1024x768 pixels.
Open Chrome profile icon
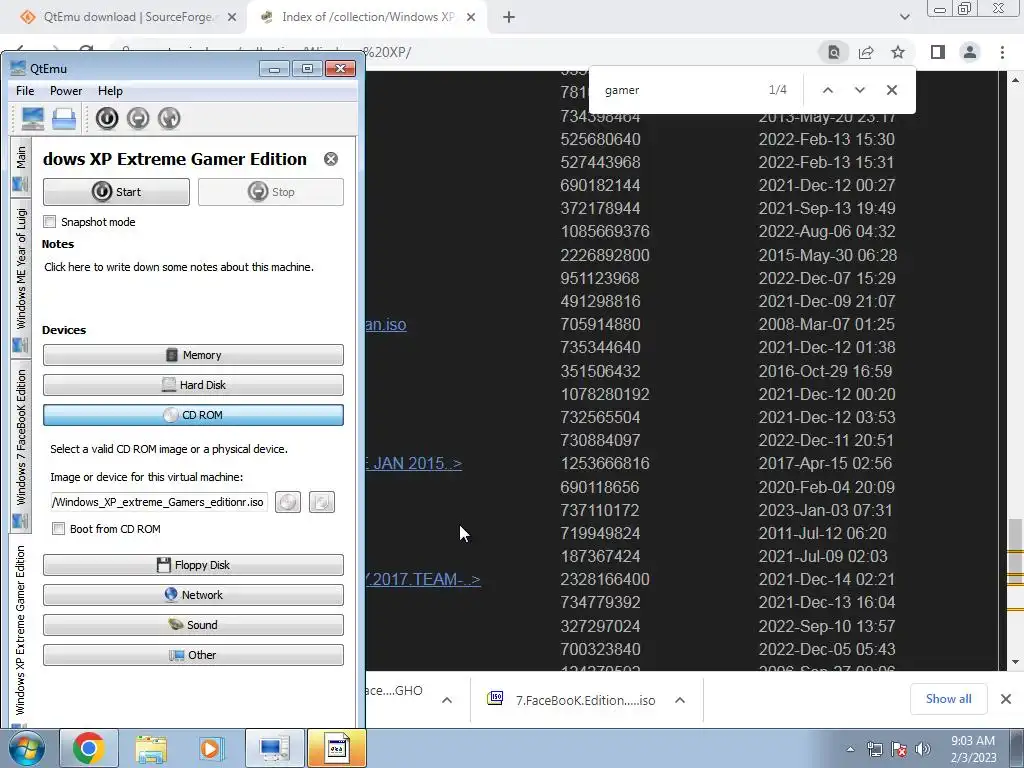(970, 52)
